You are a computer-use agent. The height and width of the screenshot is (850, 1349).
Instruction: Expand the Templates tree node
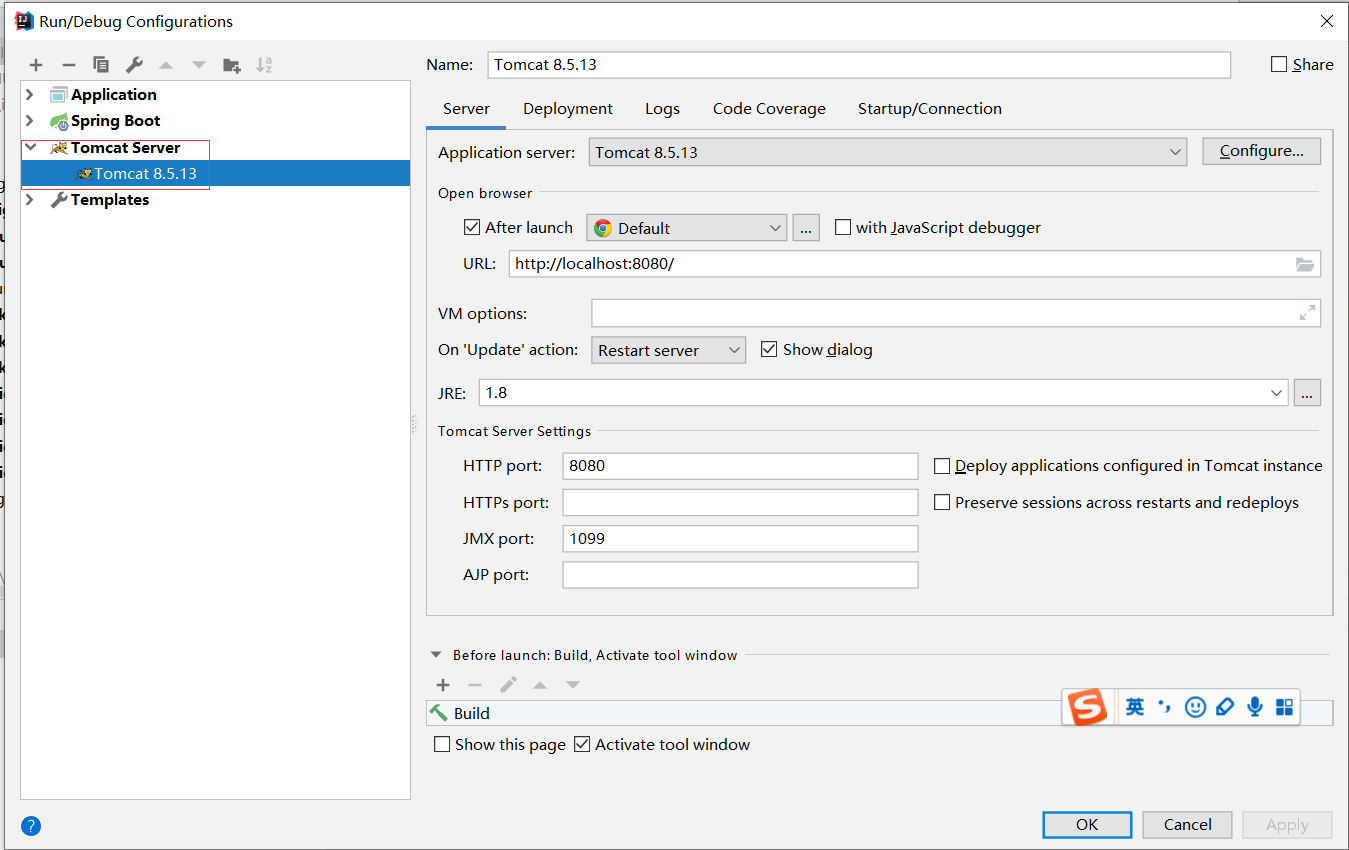click(x=30, y=199)
